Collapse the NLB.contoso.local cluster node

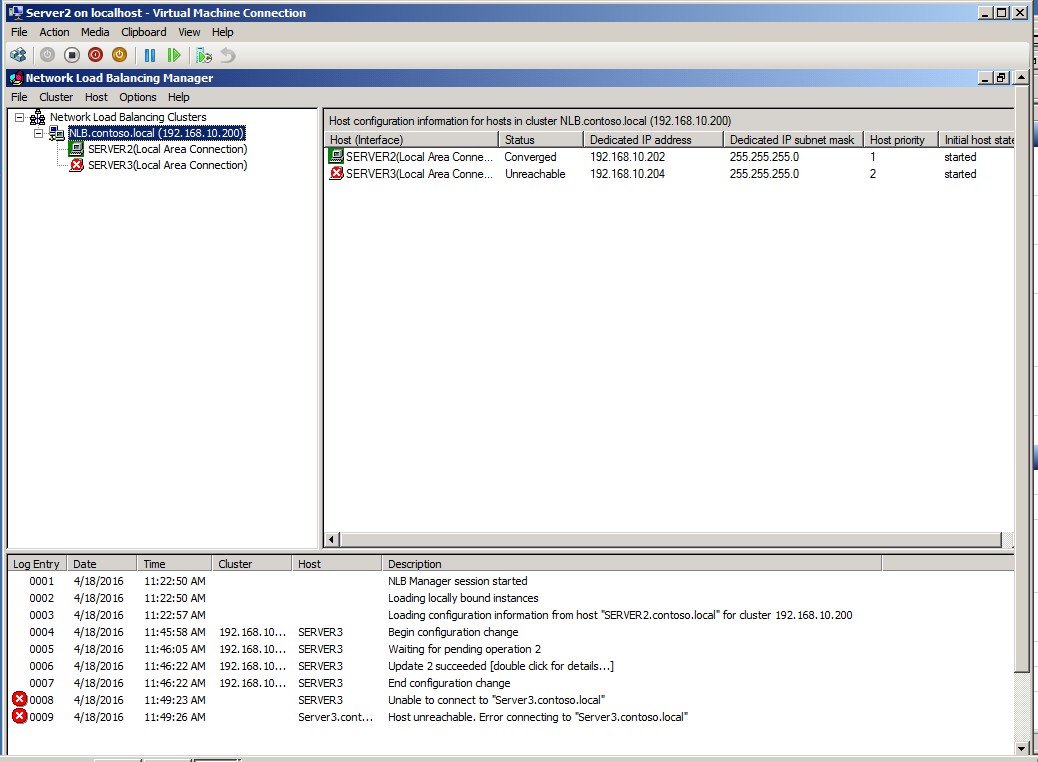(x=39, y=133)
